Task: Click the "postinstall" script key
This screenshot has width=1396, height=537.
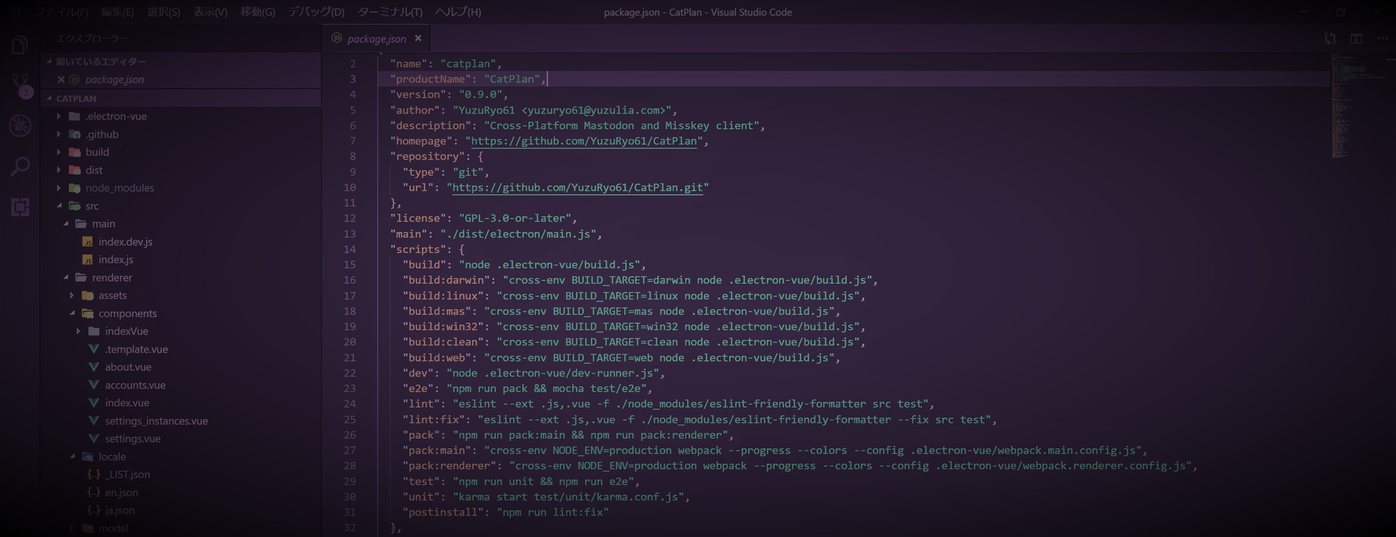Action: [x=443, y=512]
